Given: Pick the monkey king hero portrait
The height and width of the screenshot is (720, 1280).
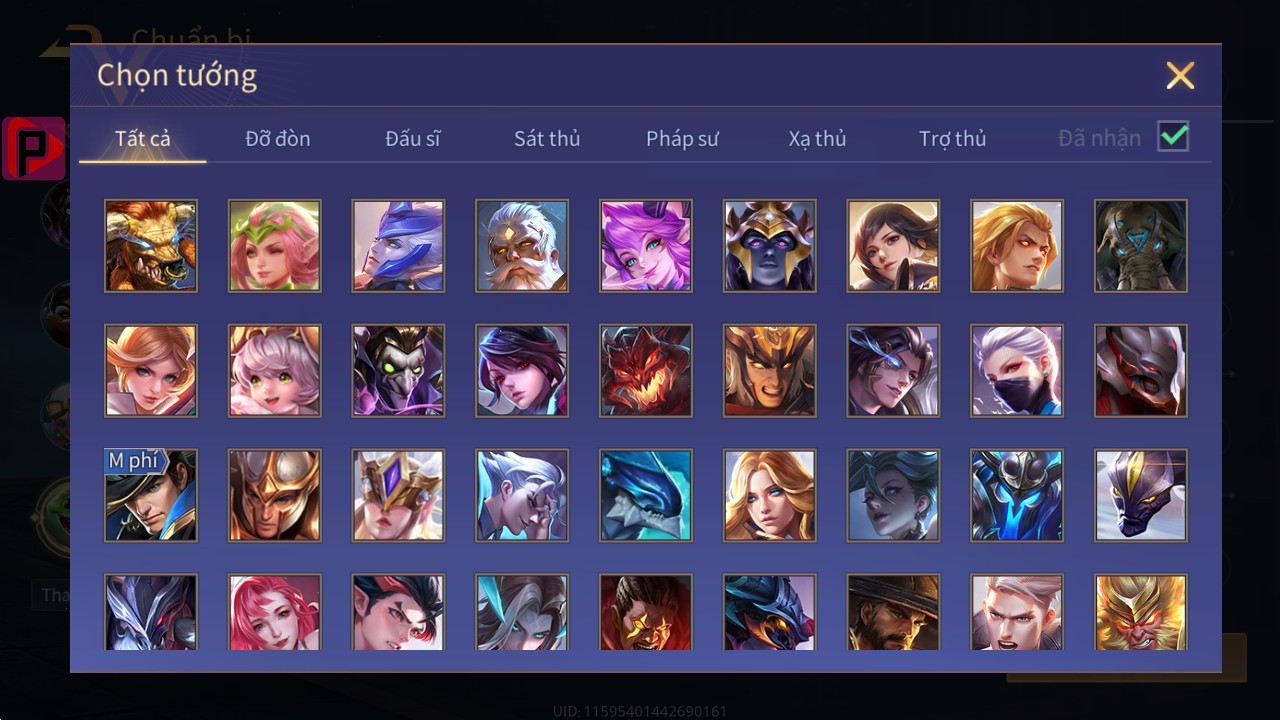Looking at the screenshot, I should (x=1141, y=612).
